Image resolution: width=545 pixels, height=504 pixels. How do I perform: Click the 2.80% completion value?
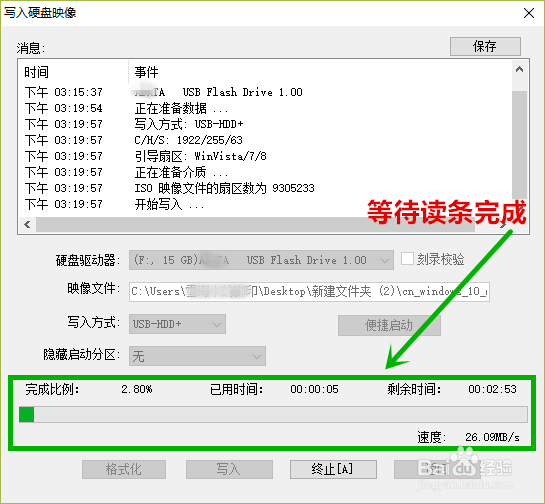137,389
